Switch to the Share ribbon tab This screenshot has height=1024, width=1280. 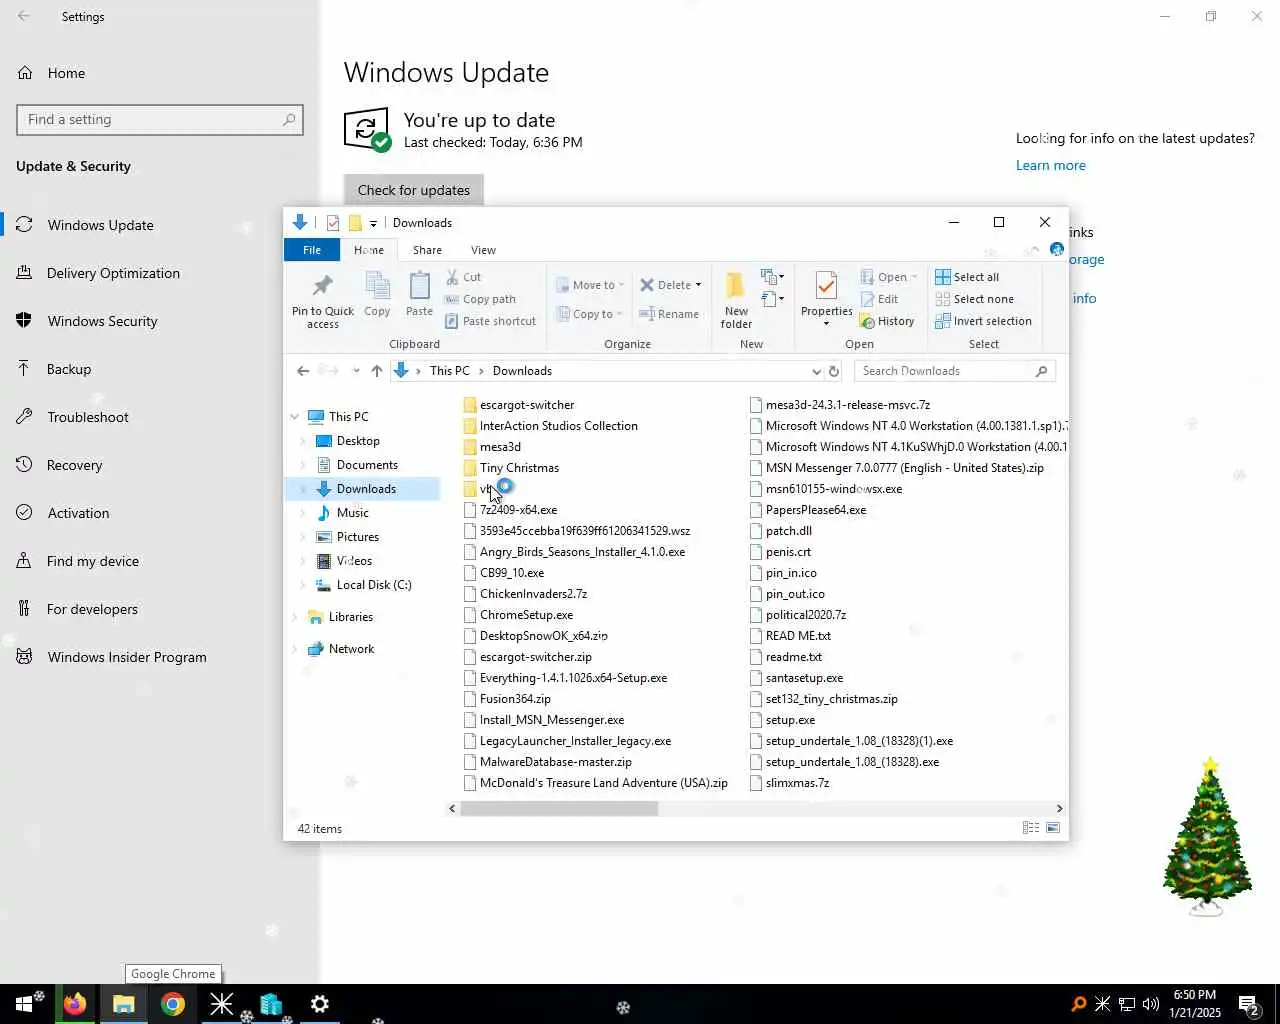[427, 250]
